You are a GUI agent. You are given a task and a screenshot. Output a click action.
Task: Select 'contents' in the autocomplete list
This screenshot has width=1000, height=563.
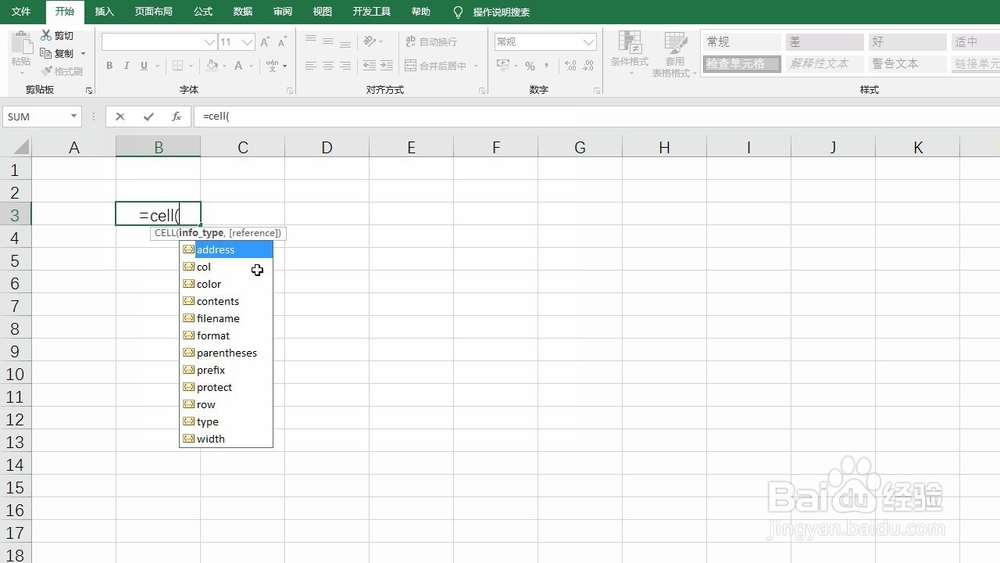(x=226, y=301)
